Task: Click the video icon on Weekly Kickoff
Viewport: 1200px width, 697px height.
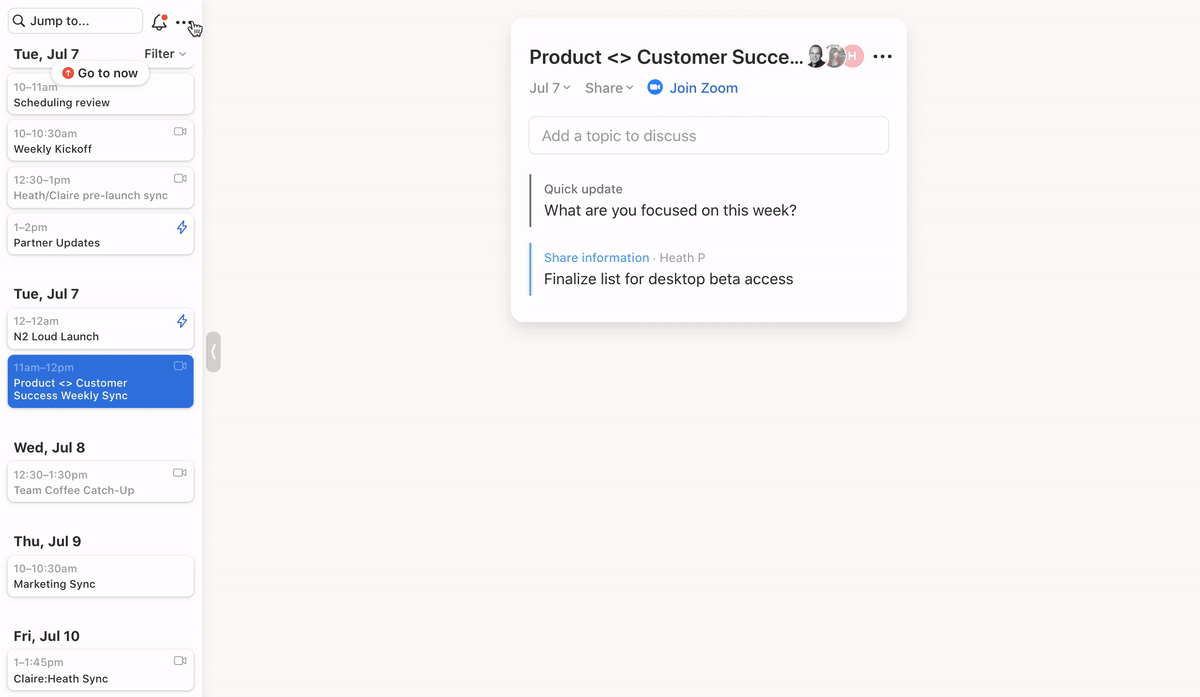Action: [x=180, y=132]
